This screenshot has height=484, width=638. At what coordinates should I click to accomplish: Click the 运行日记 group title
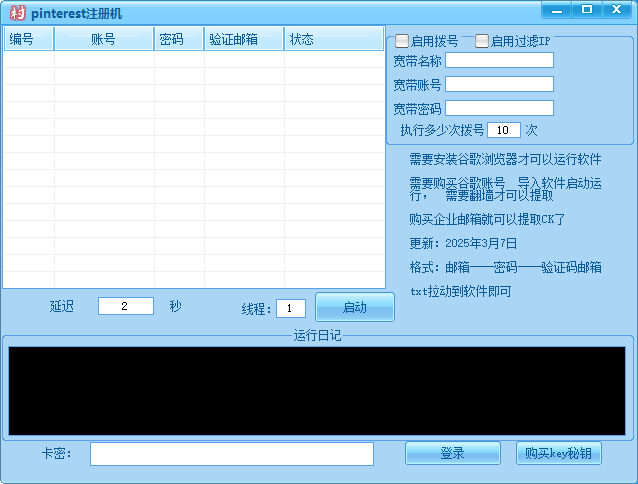(317, 336)
